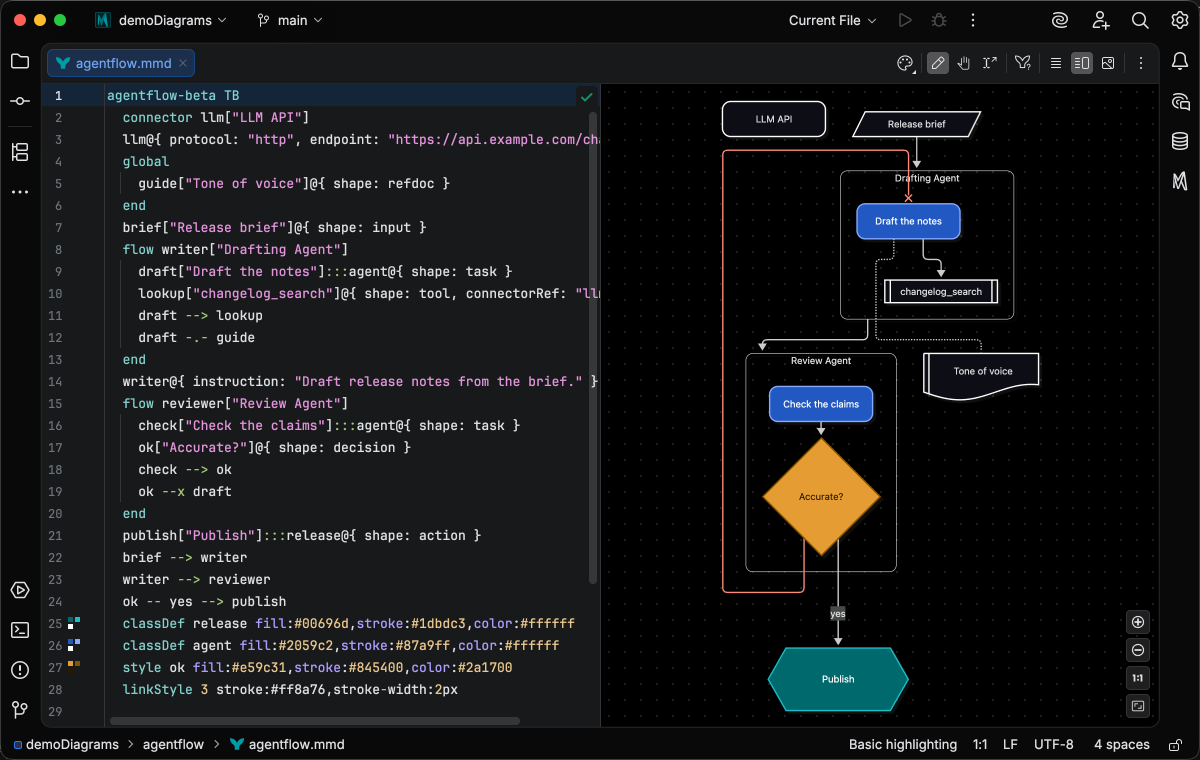The height and width of the screenshot is (760, 1200).
Task: Open the editor toolbar more options
Action: pyautogui.click(x=1140, y=63)
